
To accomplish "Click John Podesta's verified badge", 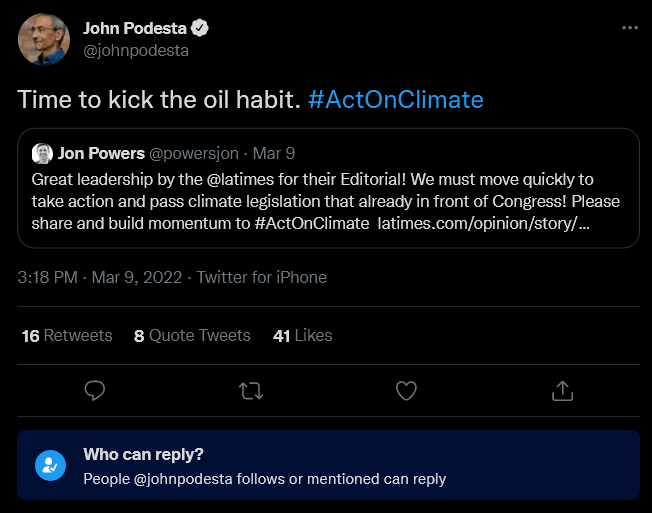I will [x=200, y=28].
